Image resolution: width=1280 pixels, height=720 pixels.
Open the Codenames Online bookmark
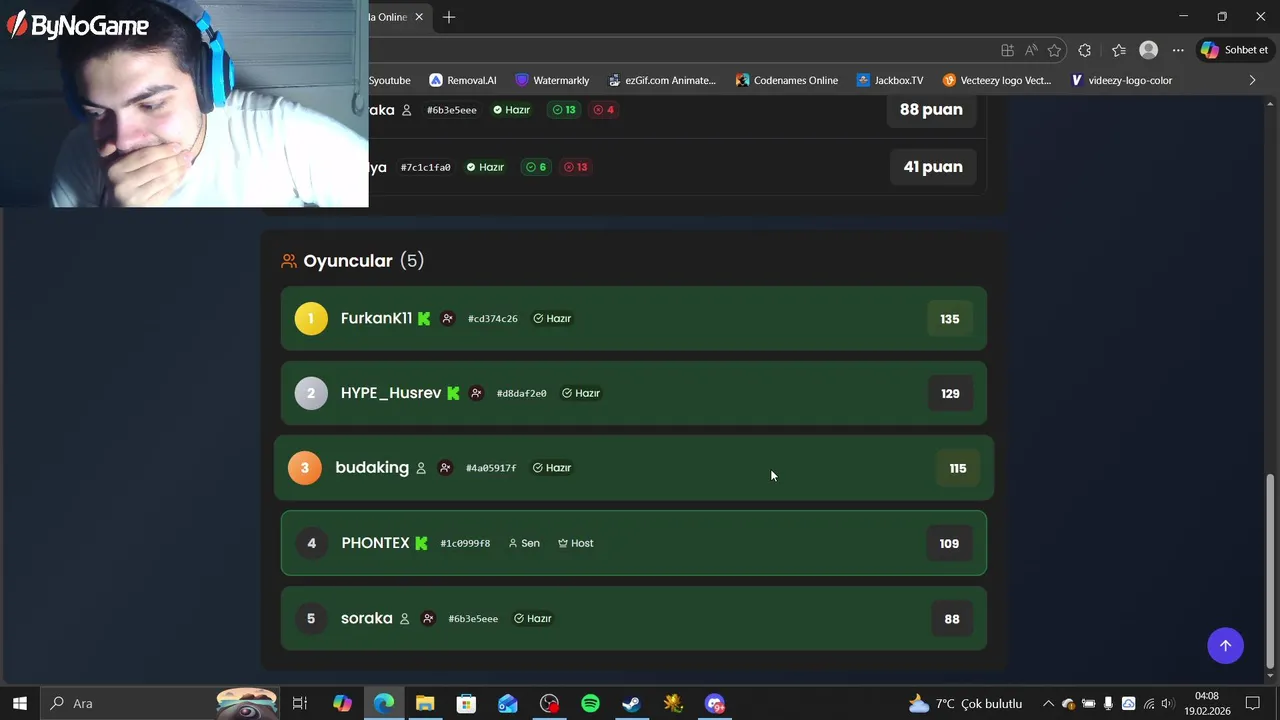pyautogui.click(x=786, y=80)
